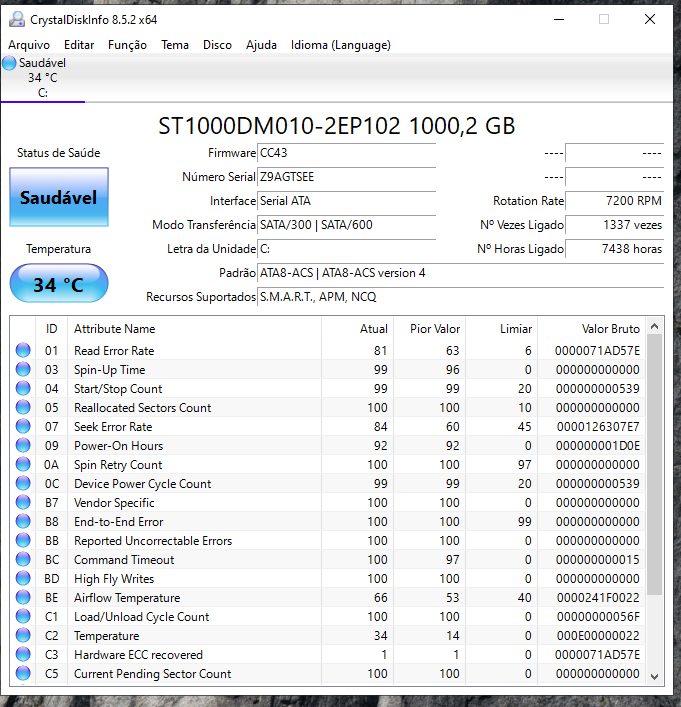
Task: Click the blue health icon of drive C:
Action: [x=9, y=63]
